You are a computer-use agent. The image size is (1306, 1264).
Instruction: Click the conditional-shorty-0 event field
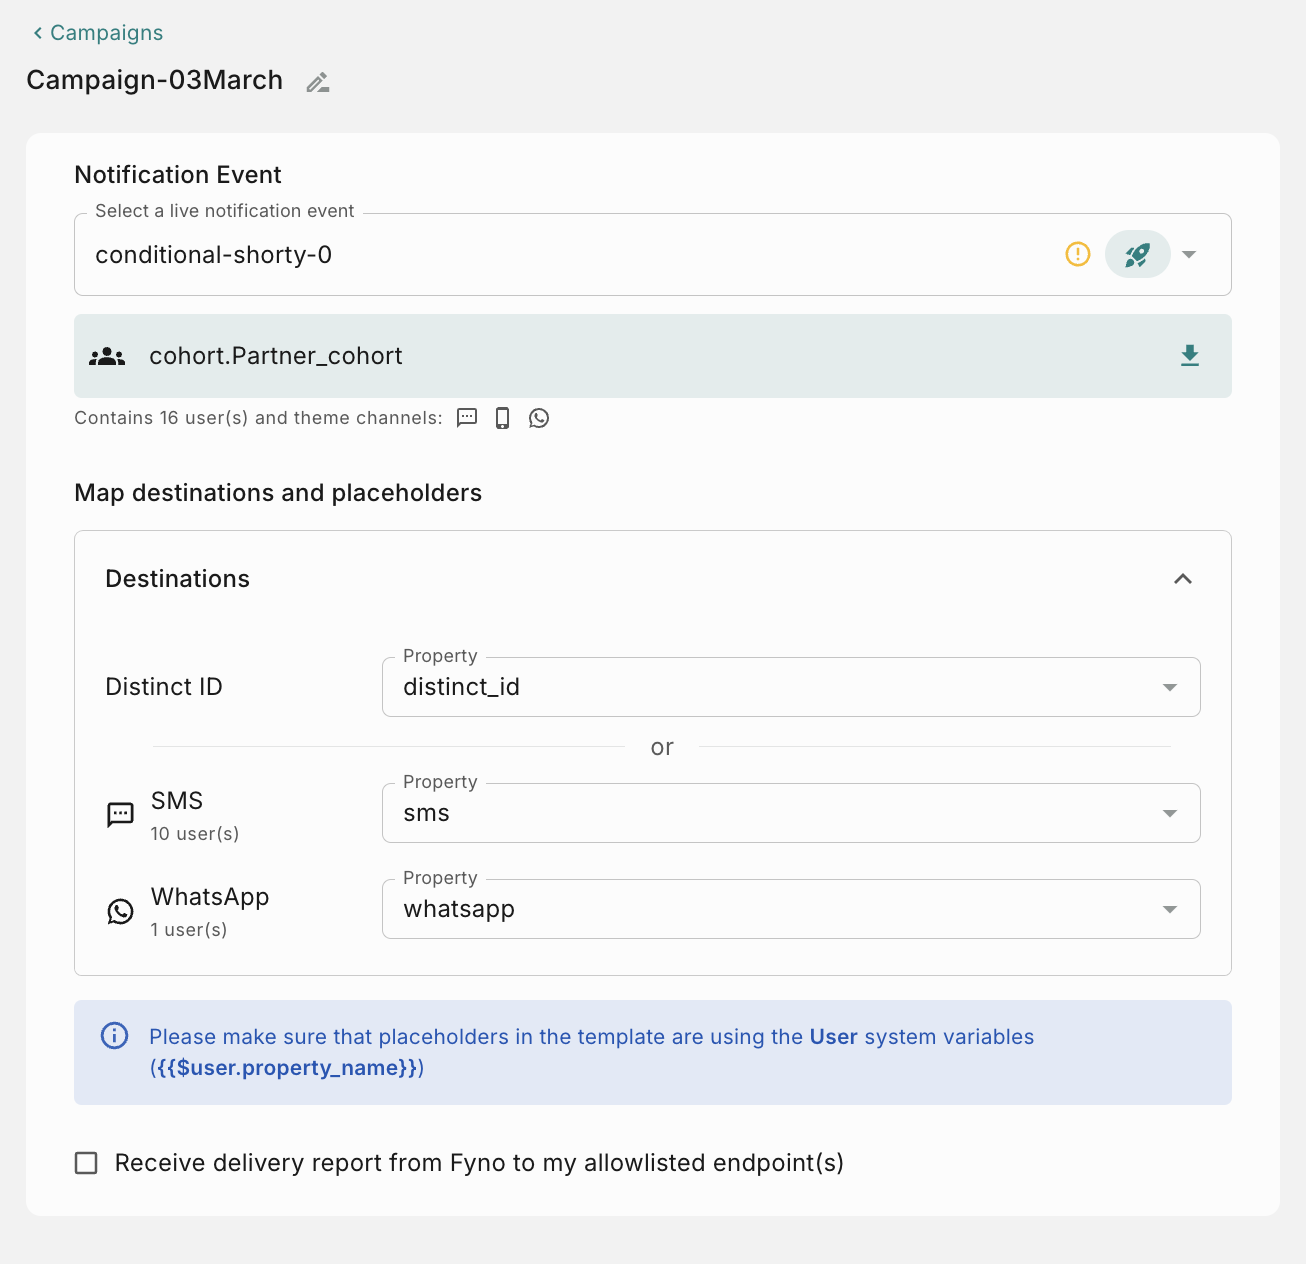click(x=560, y=255)
